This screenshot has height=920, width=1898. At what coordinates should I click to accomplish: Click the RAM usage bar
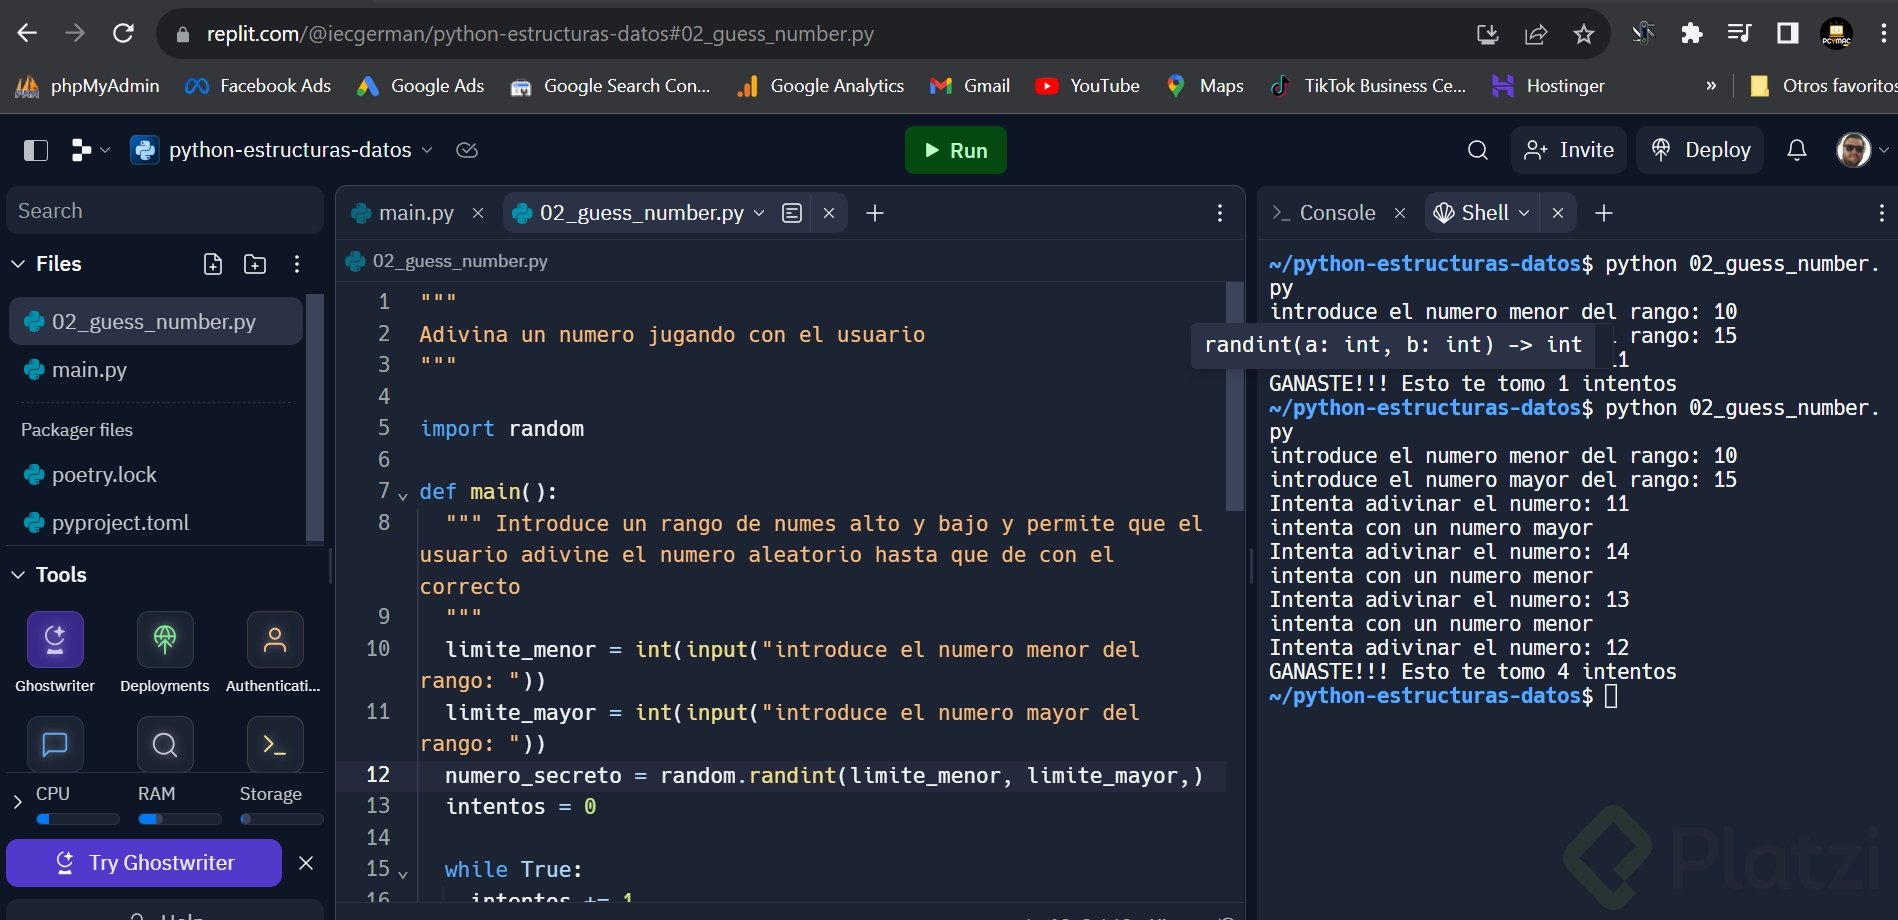coord(179,819)
